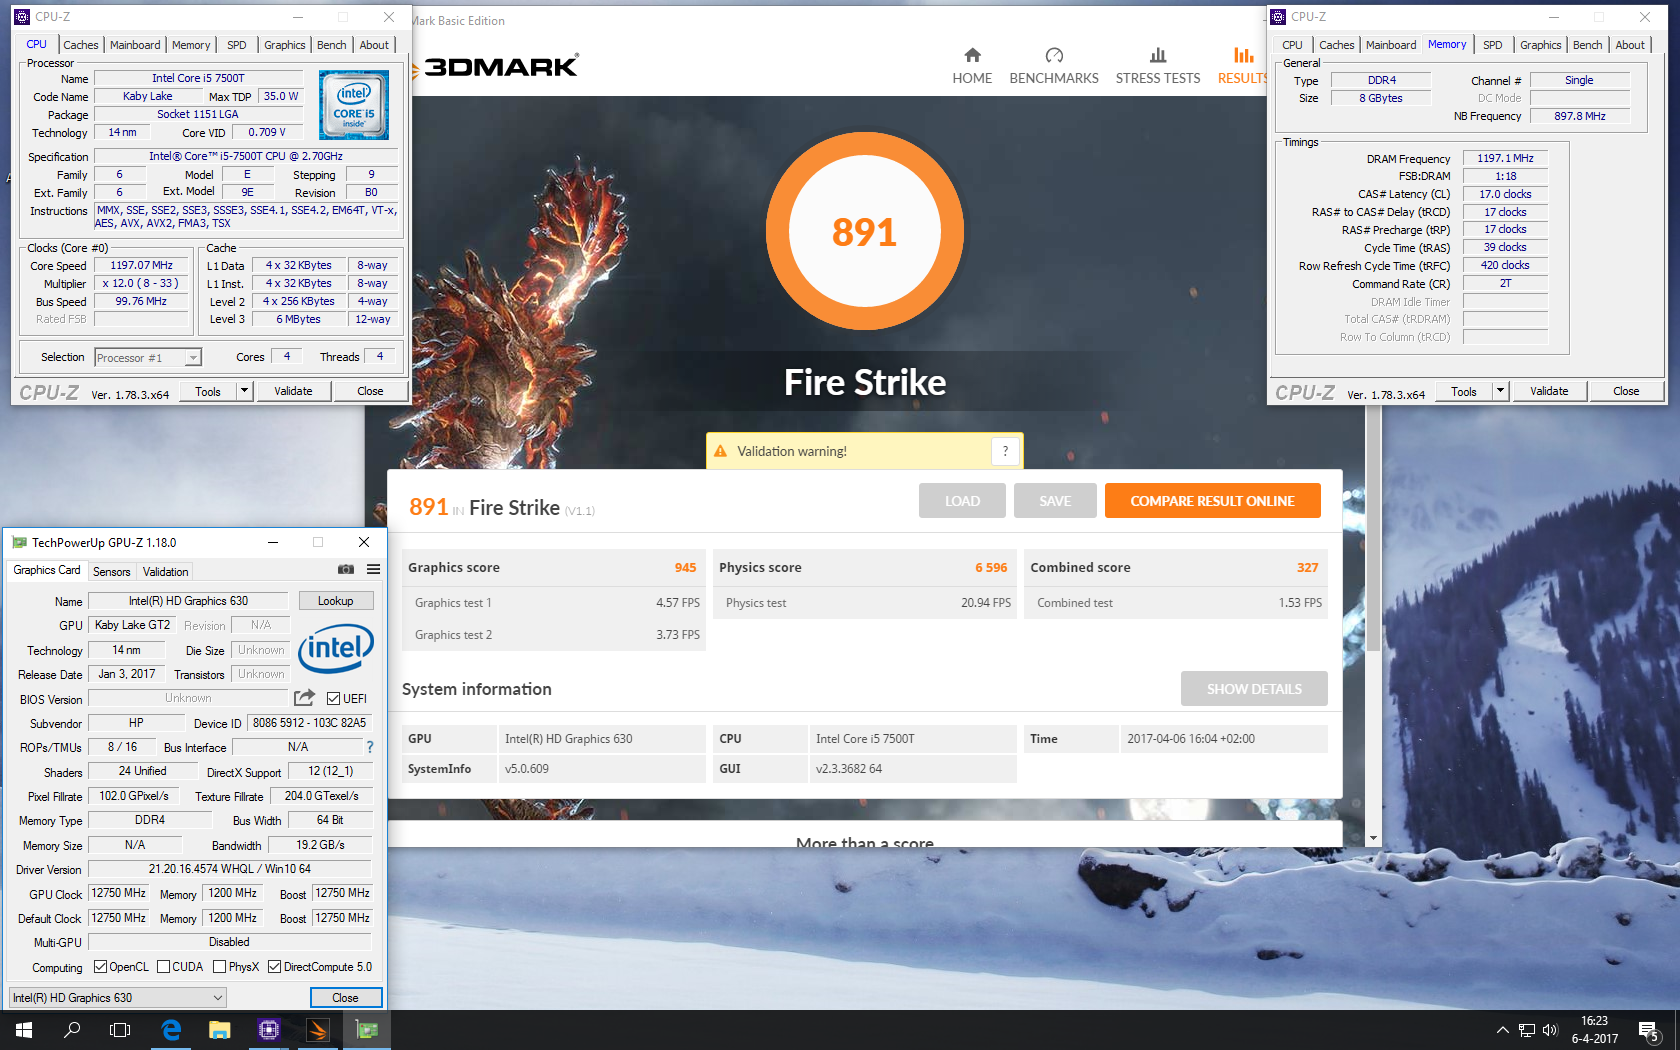Open the RESULTS bar chart icon

[1243, 55]
